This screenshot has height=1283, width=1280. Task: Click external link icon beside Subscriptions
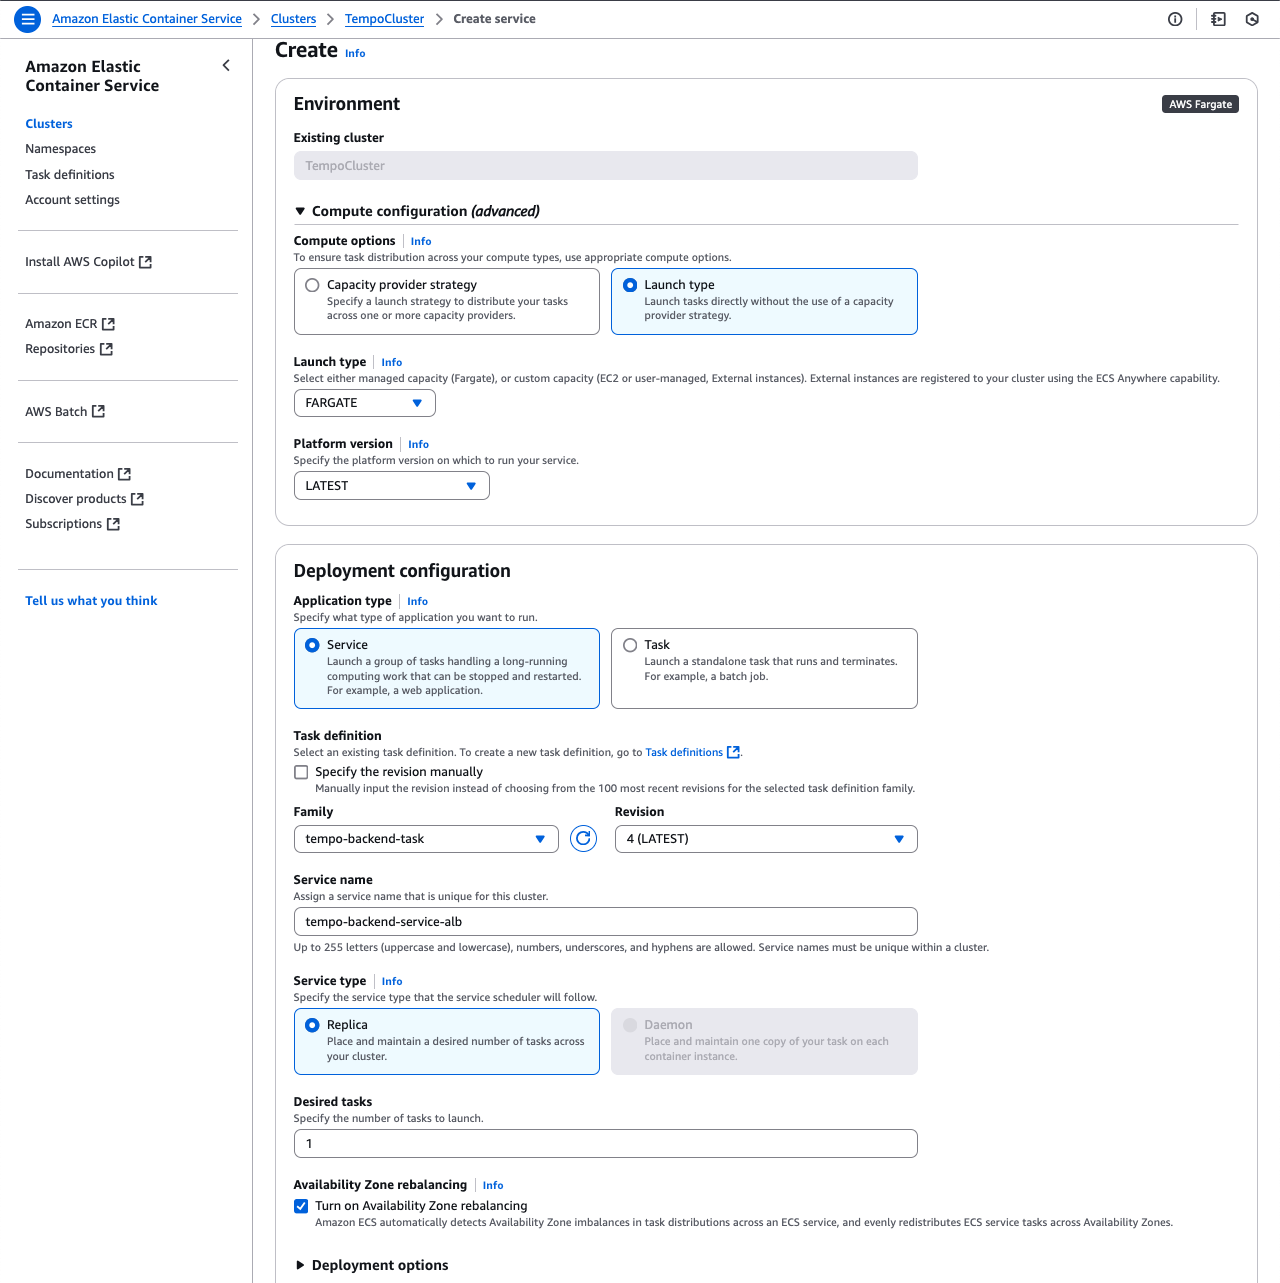[113, 524]
